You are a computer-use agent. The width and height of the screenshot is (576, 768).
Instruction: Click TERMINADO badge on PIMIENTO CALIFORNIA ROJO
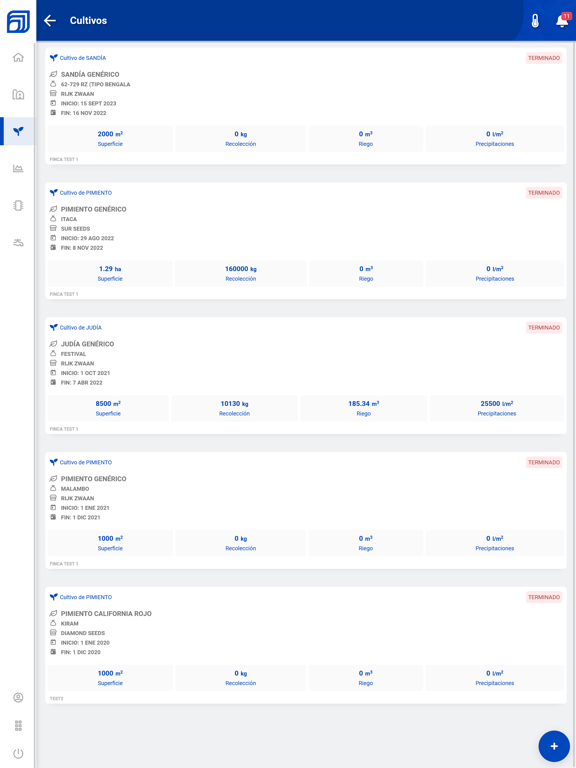tap(544, 597)
